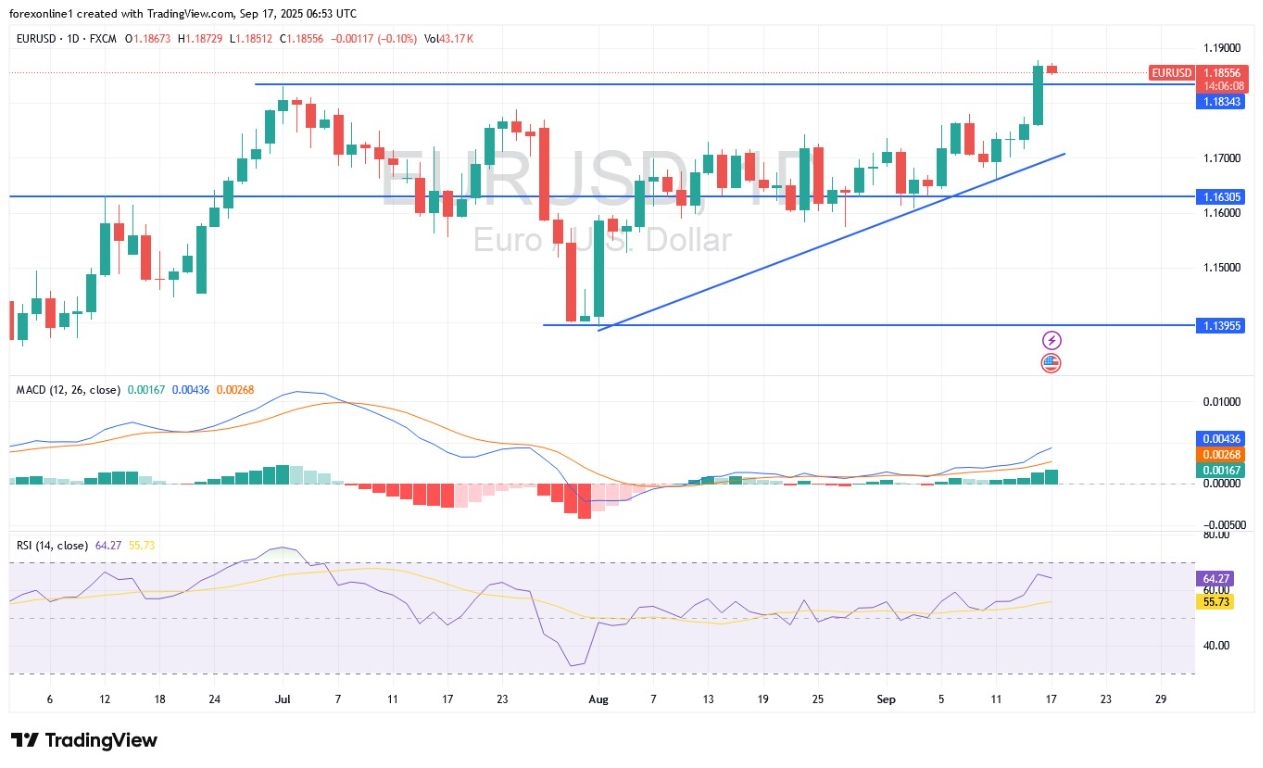
Task: Open the Vol 43.17K volume display
Action: tap(448, 39)
